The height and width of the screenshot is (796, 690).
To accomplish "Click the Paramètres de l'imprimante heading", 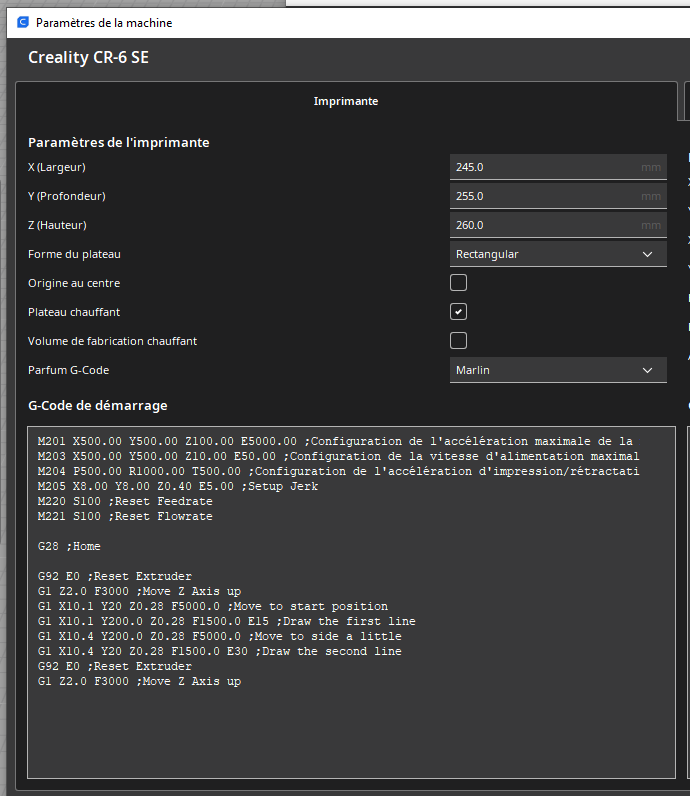I will tap(118, 143).
